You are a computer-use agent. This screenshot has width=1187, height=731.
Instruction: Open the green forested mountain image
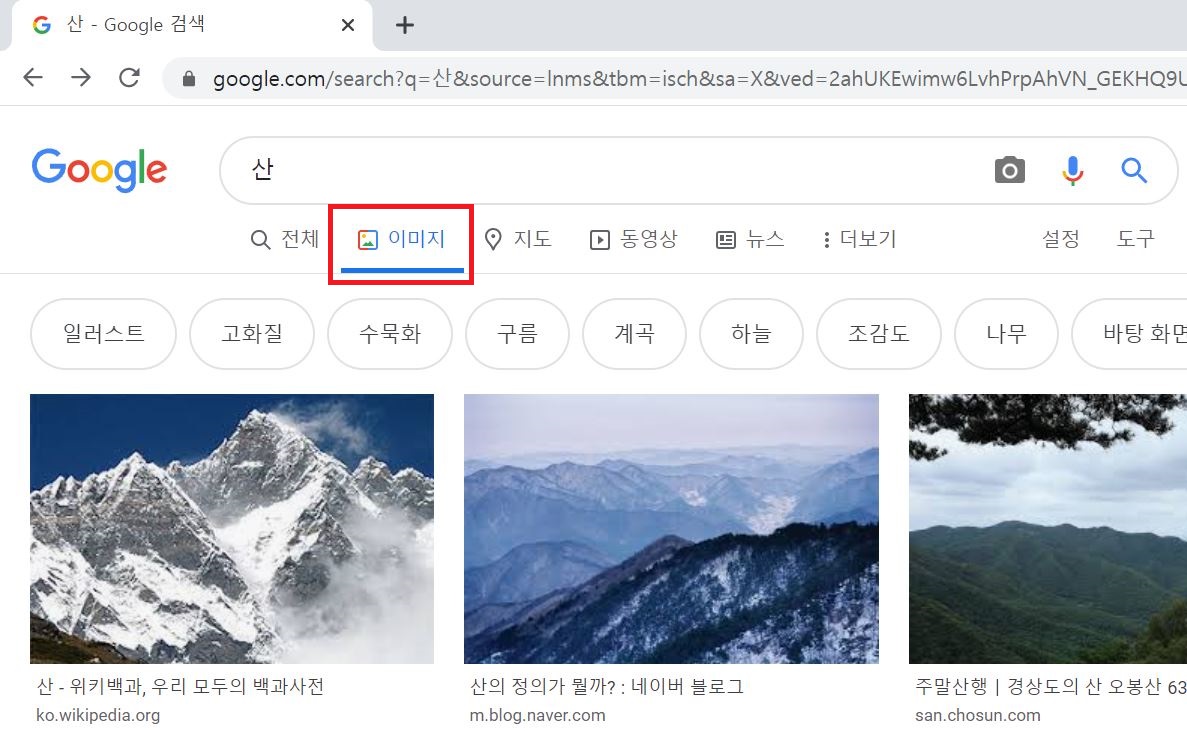[1048, 529]
